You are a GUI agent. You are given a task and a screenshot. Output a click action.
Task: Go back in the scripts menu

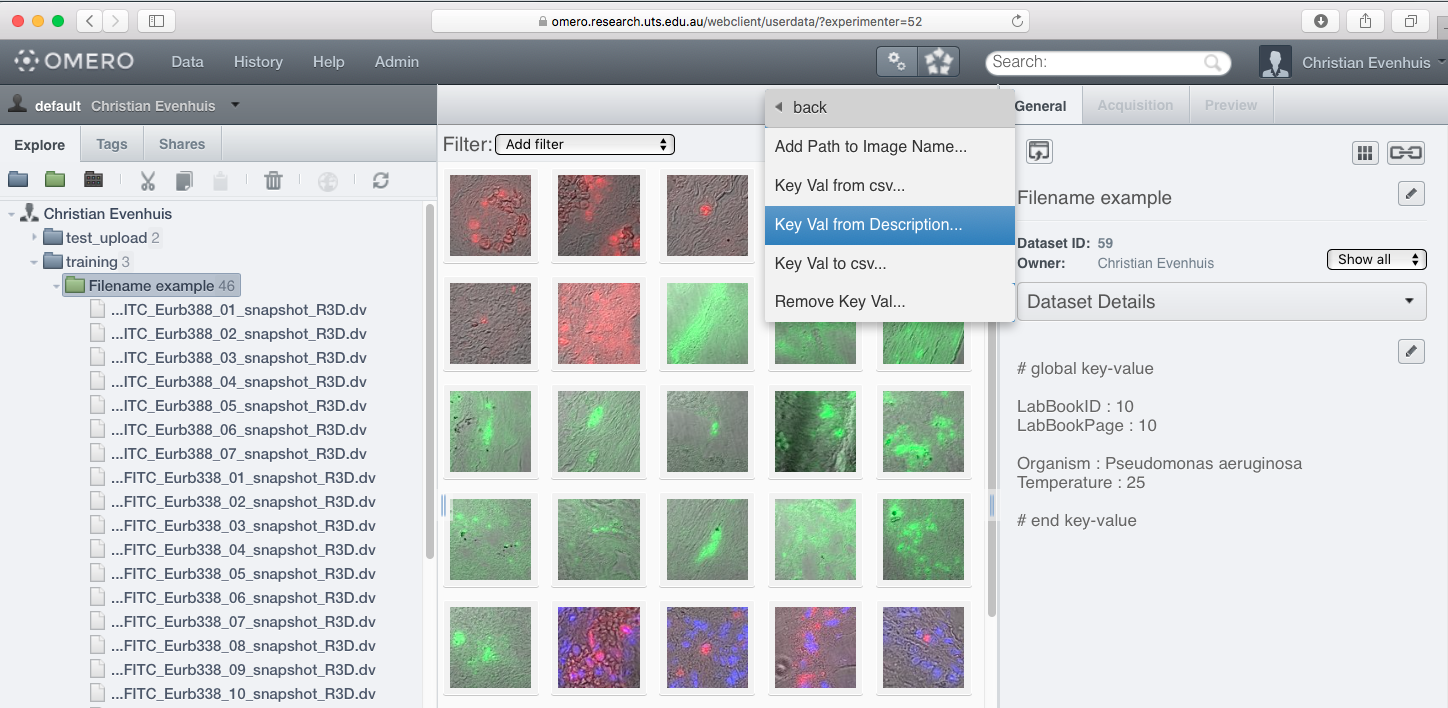pyautogui.click(x=889, y=108)
